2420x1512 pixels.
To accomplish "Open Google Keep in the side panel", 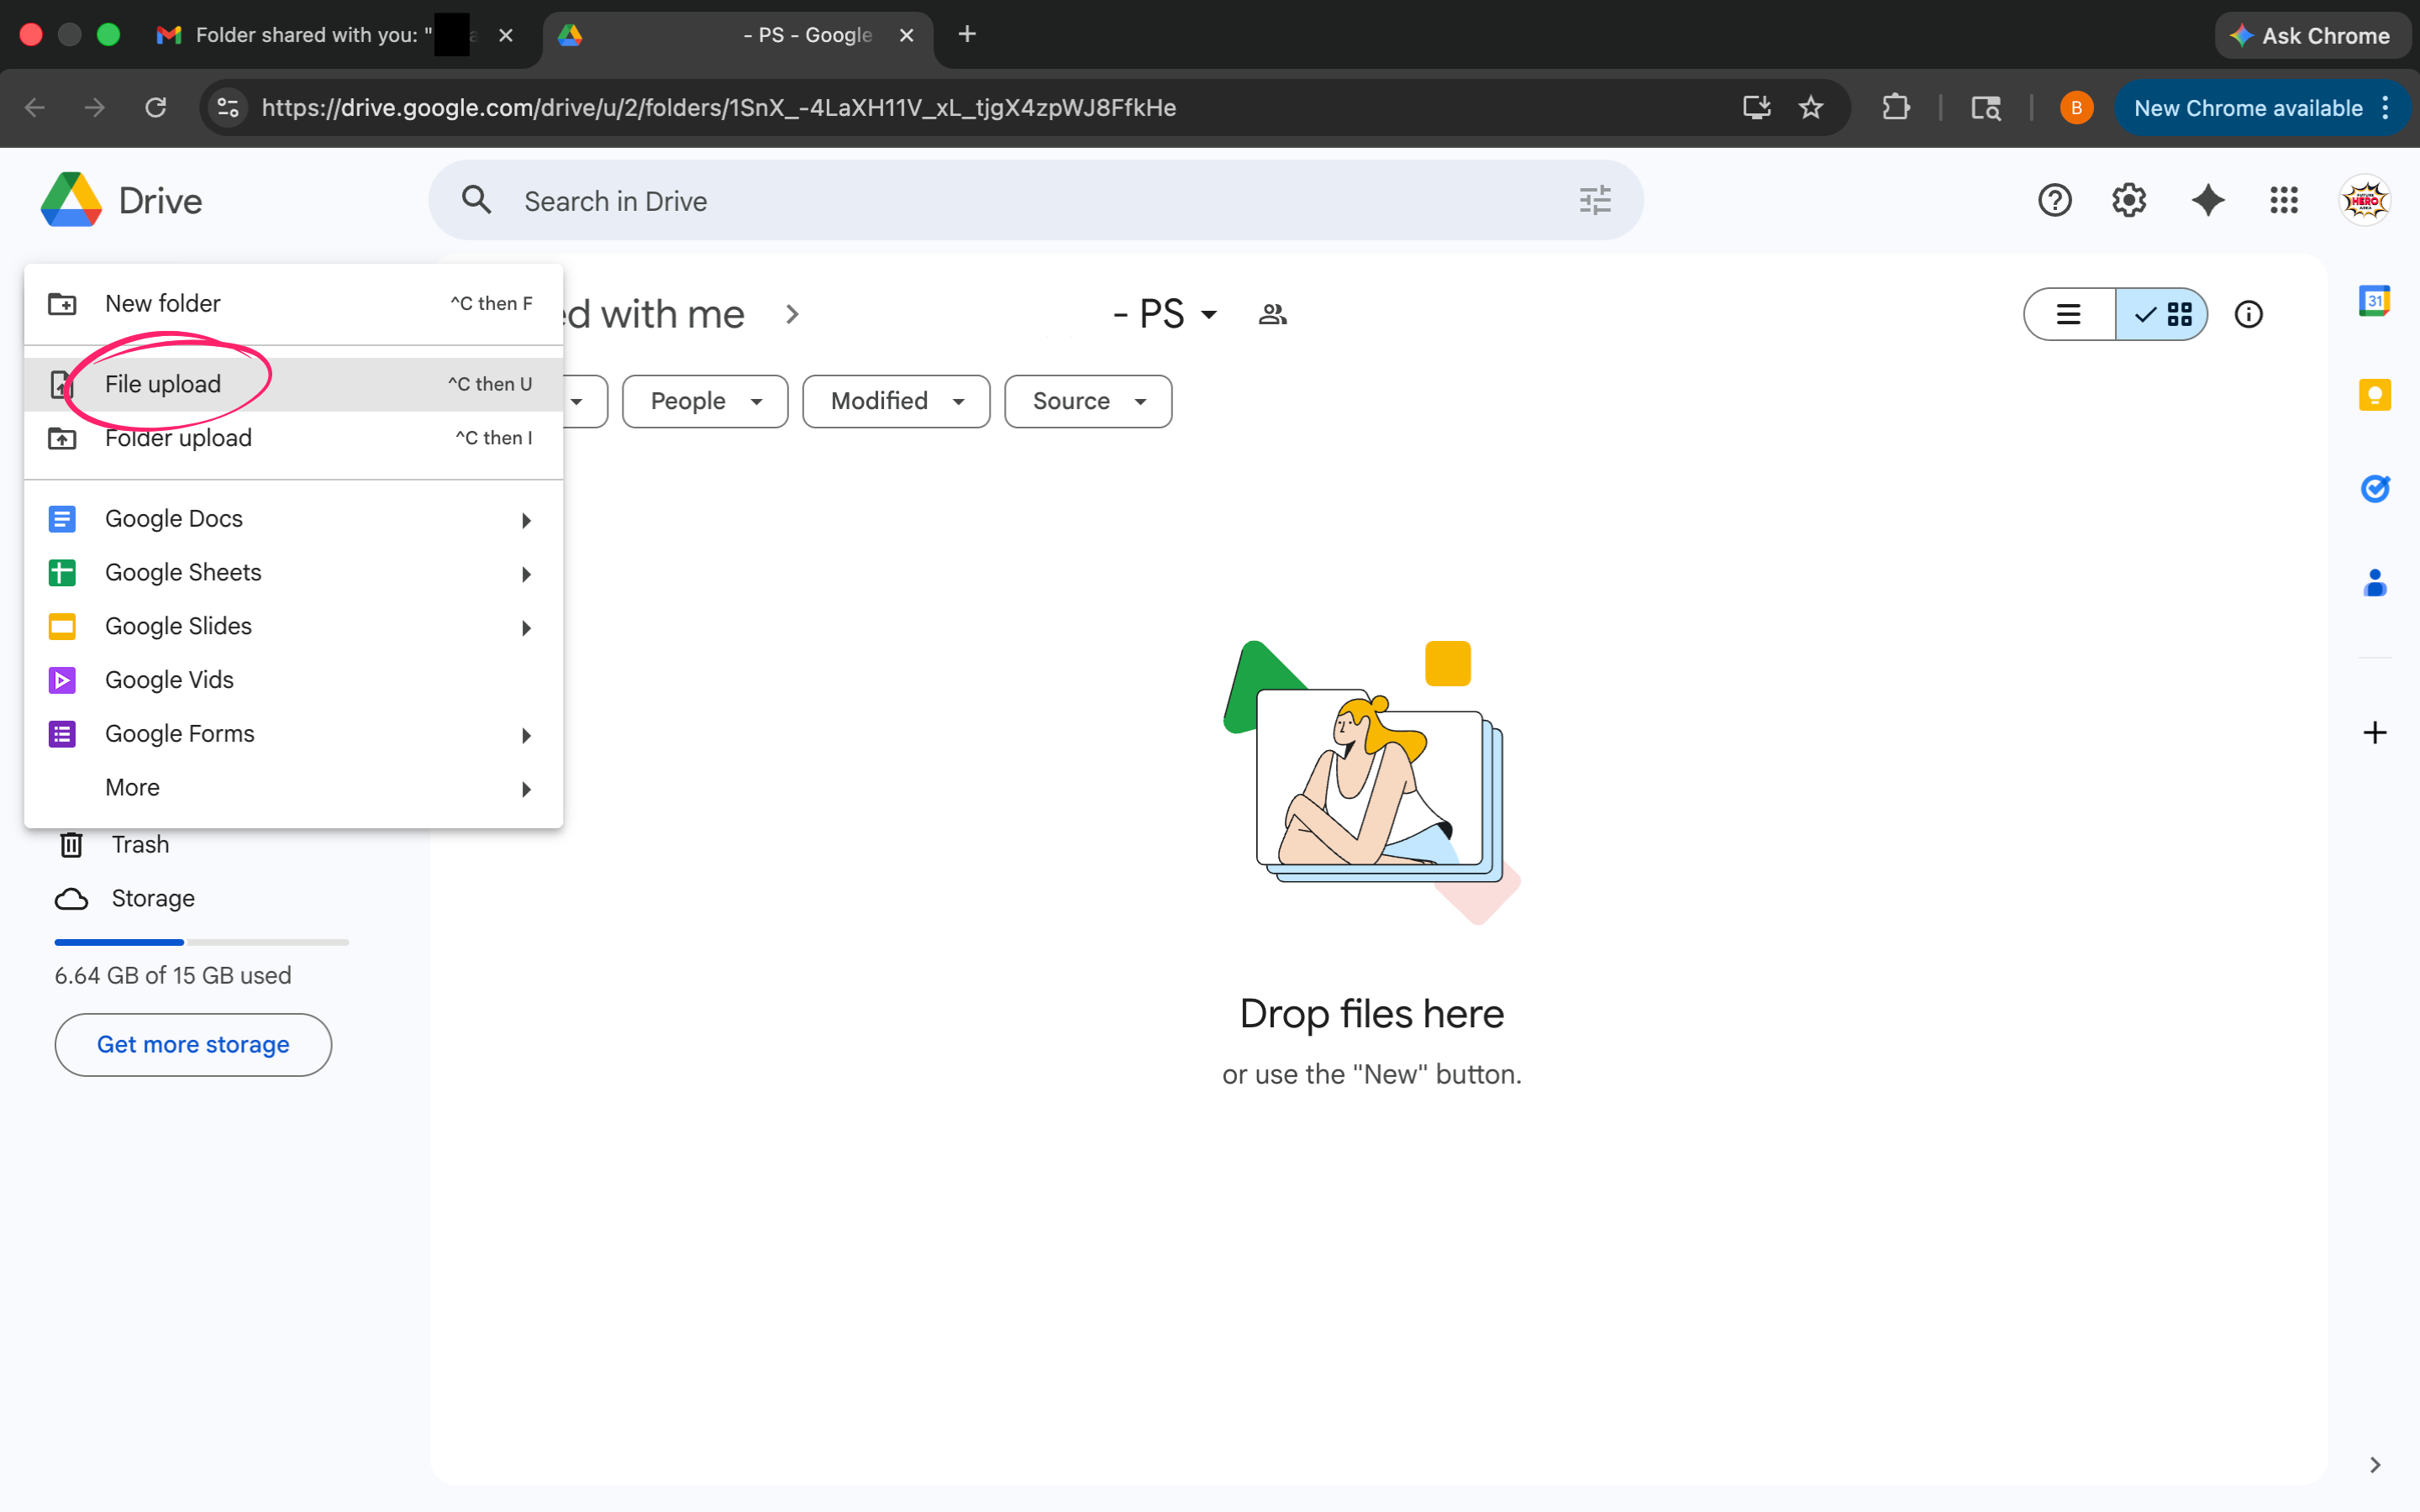I will (2374, 395).
